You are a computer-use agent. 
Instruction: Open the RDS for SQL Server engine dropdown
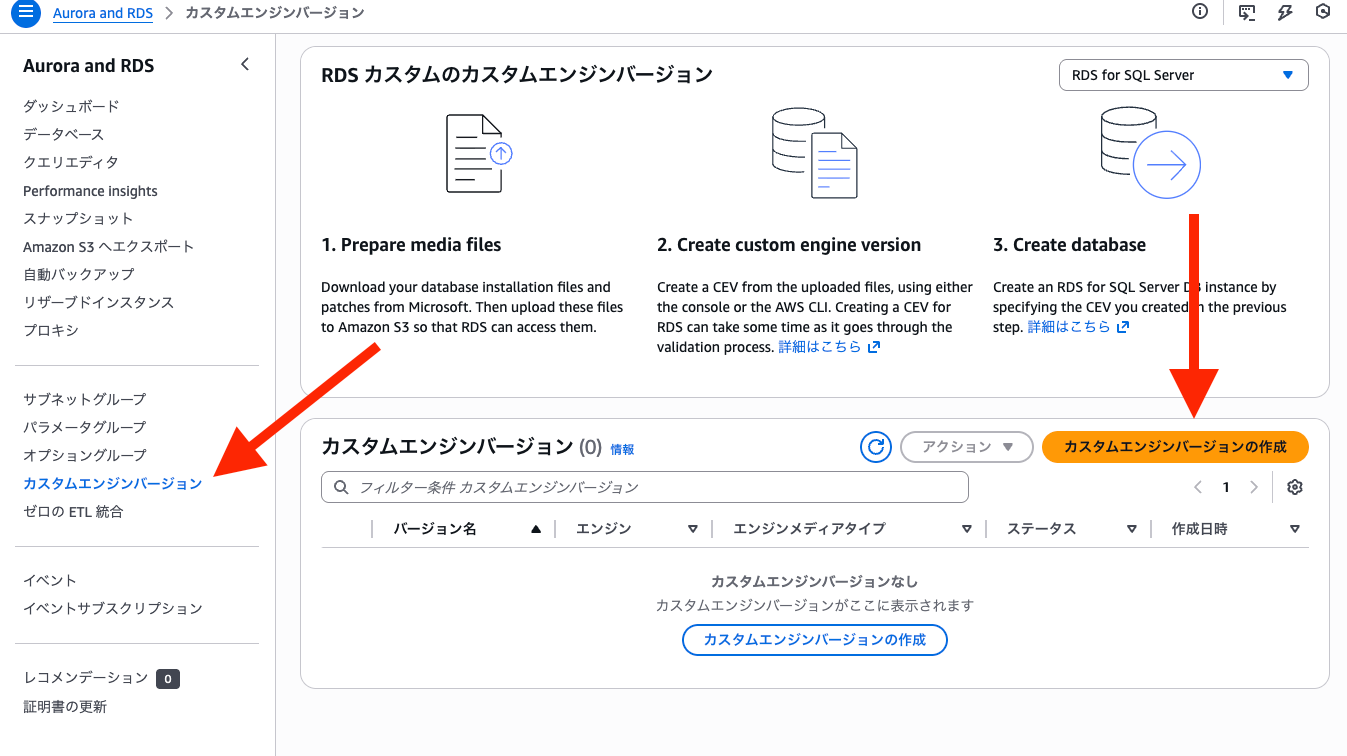point(1183,75)
